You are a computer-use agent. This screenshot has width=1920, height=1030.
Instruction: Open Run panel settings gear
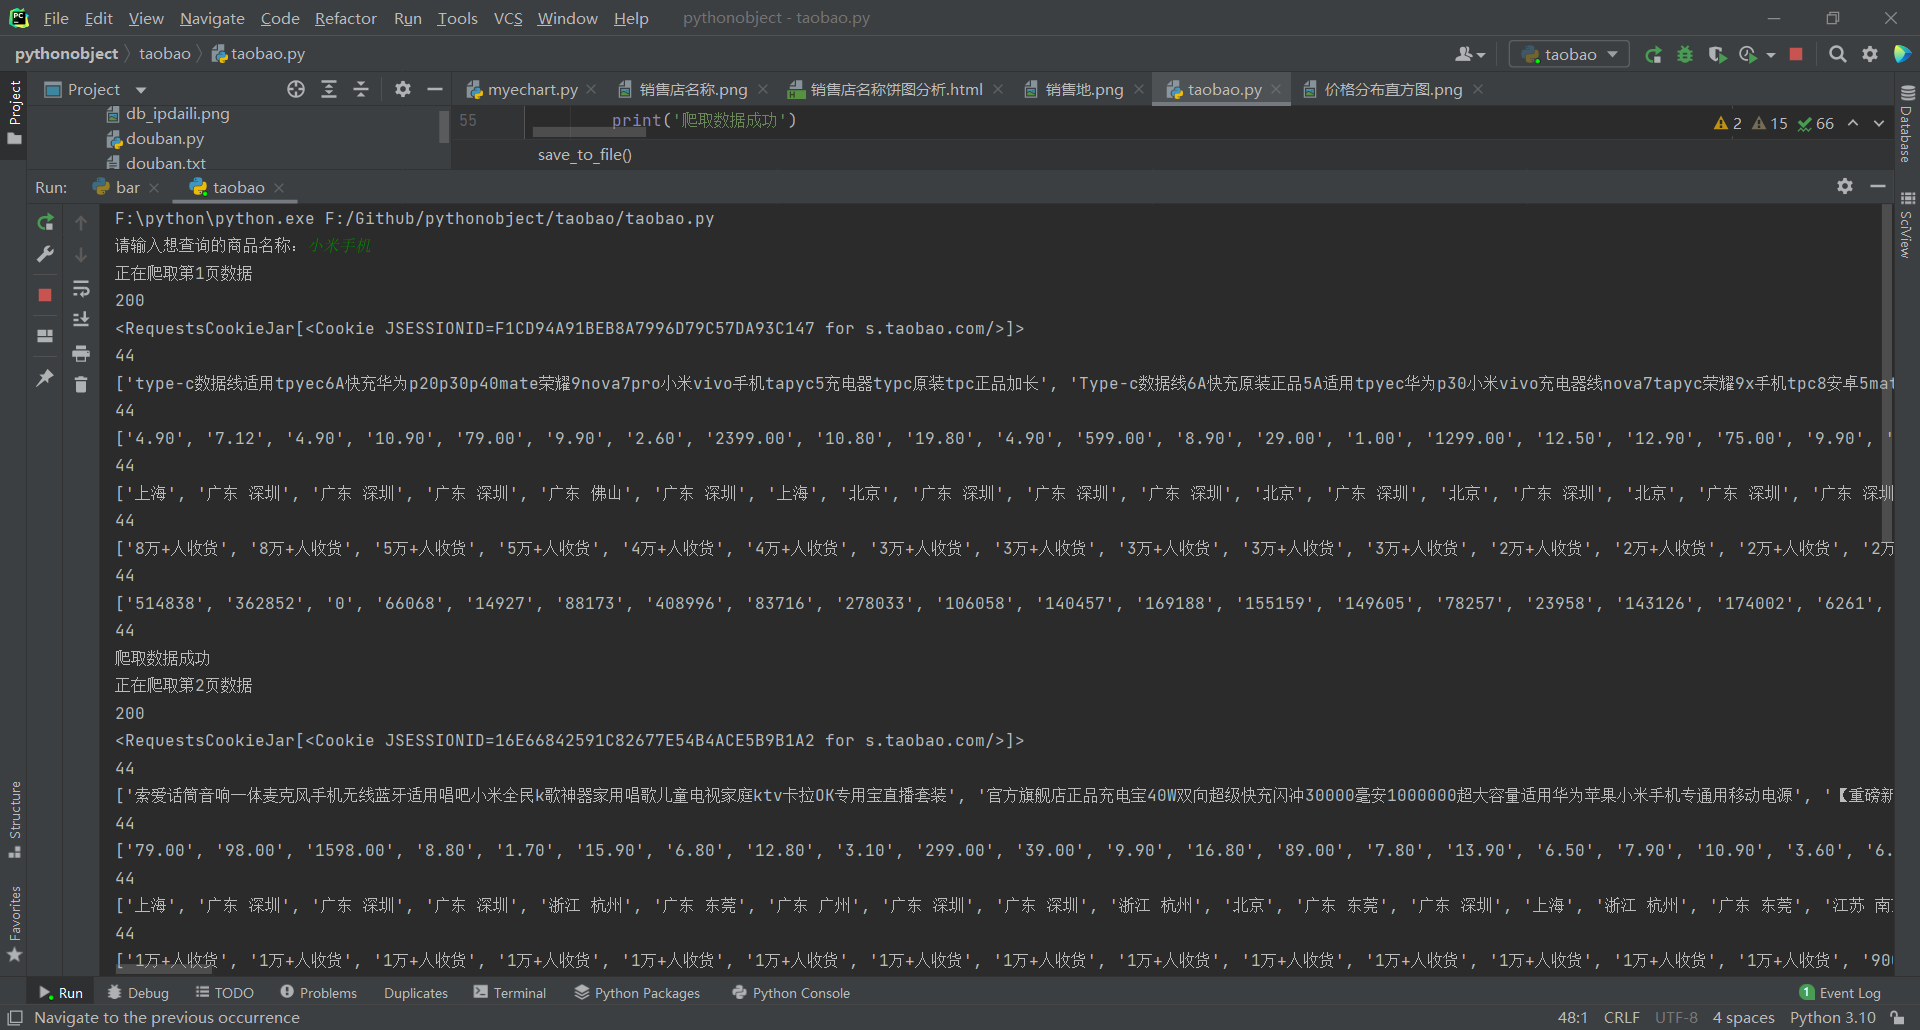[x=1845, y=187]
